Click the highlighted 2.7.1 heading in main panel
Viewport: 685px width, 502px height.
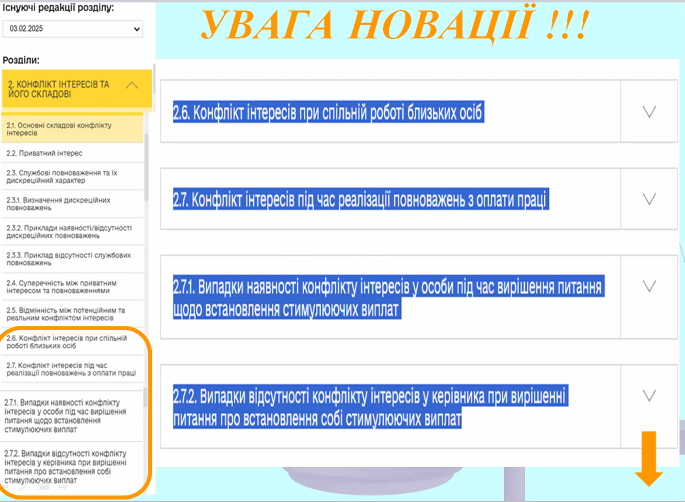388,299
